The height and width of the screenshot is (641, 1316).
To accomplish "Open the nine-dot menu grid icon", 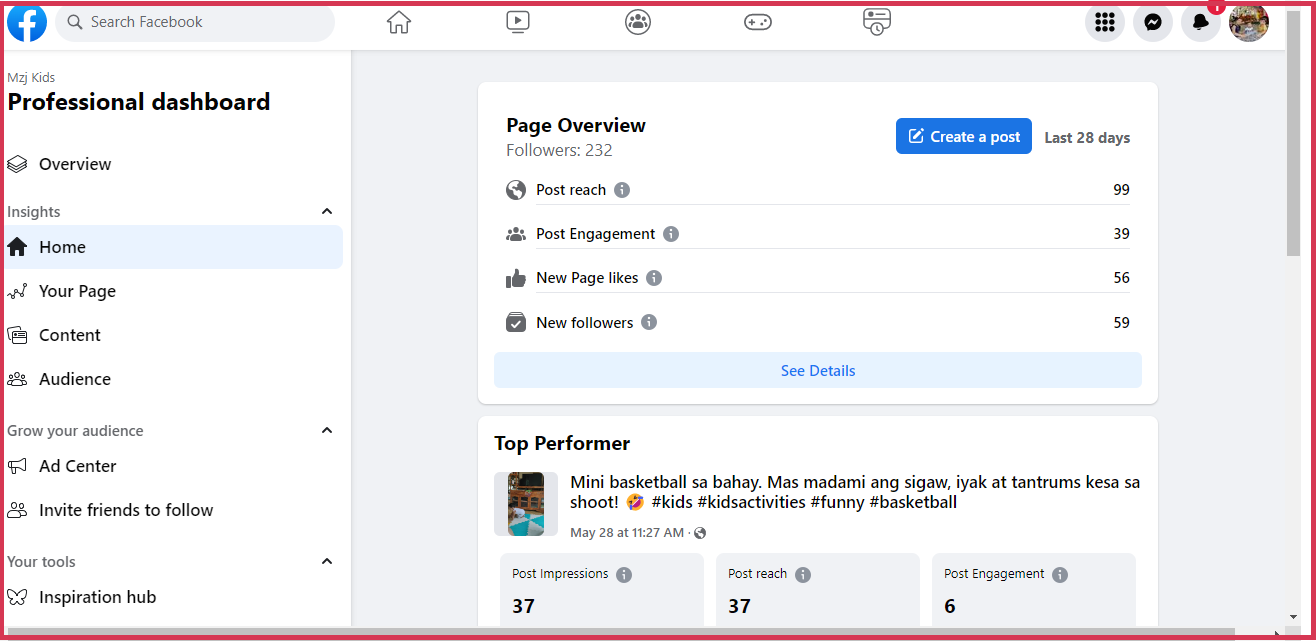I will point(1105,23).
